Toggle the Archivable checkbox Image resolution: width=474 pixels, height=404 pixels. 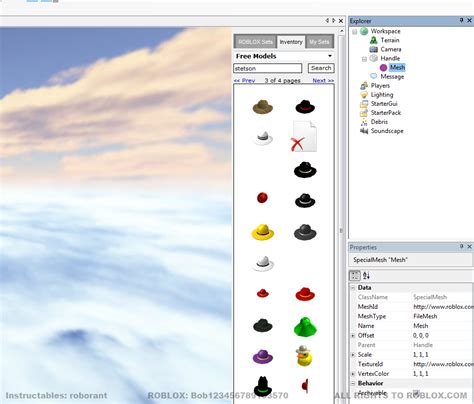click(416, 392)
